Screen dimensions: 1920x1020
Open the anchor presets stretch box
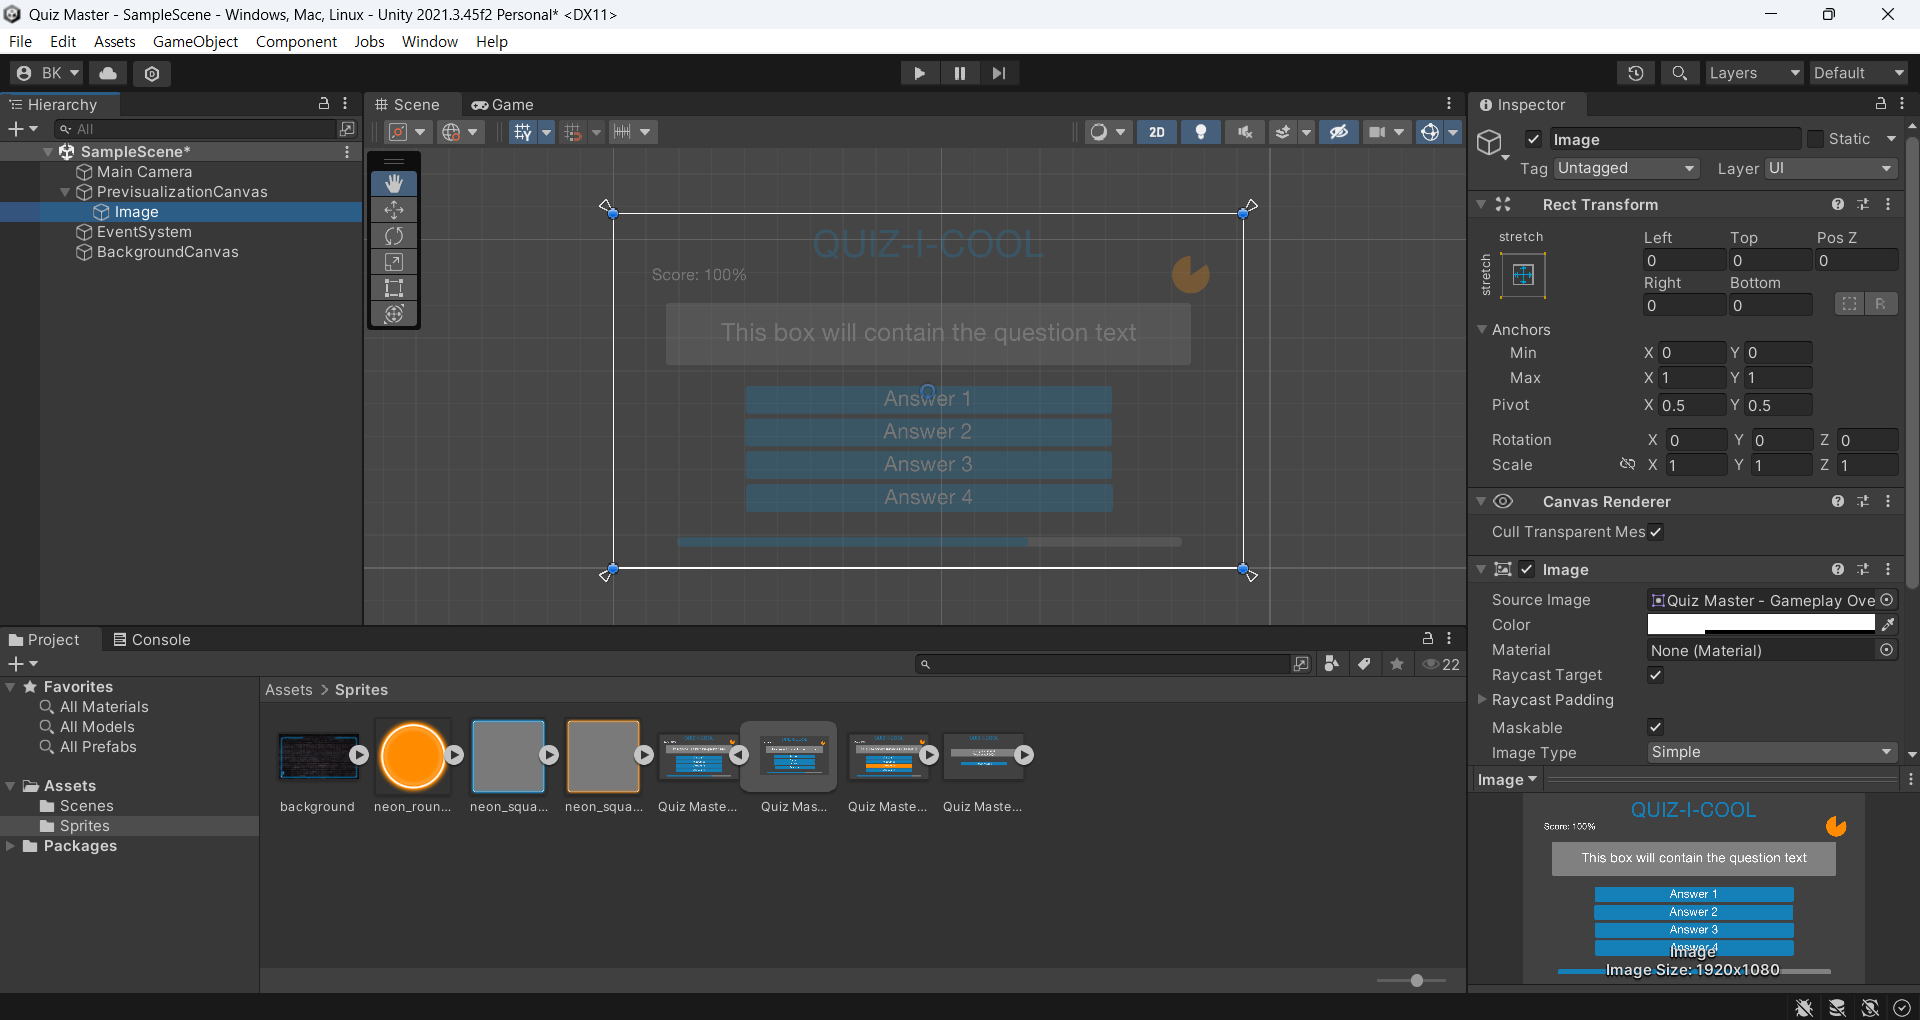tap(1523, 275)
